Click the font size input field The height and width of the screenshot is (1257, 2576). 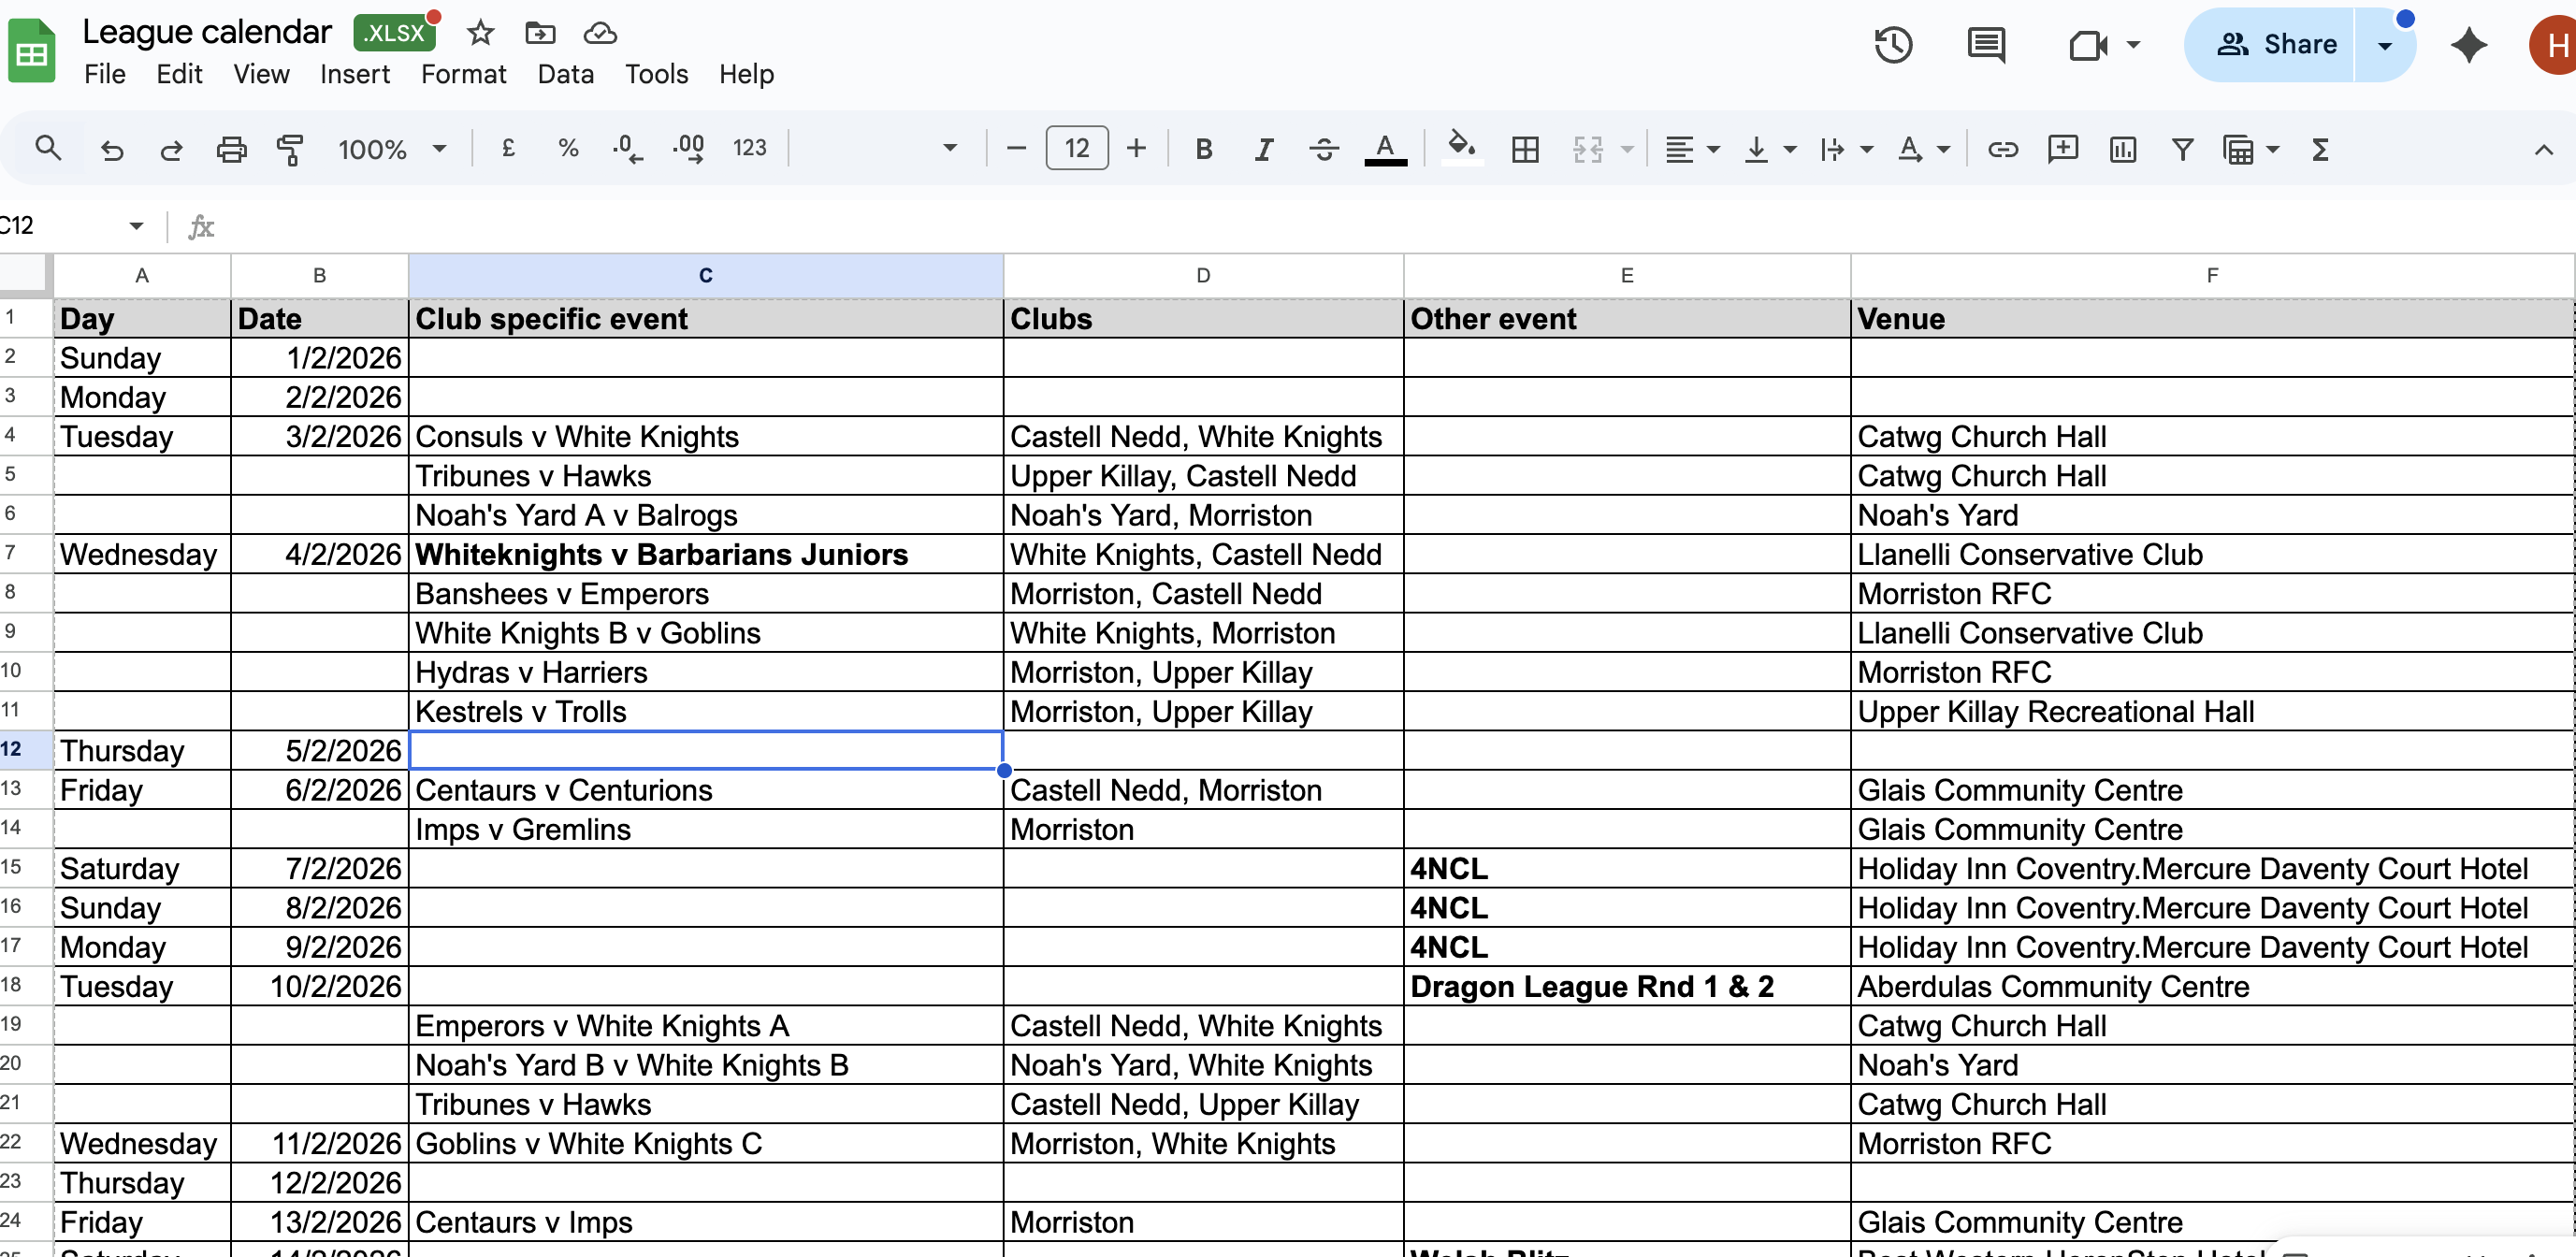coord(1077,149)
